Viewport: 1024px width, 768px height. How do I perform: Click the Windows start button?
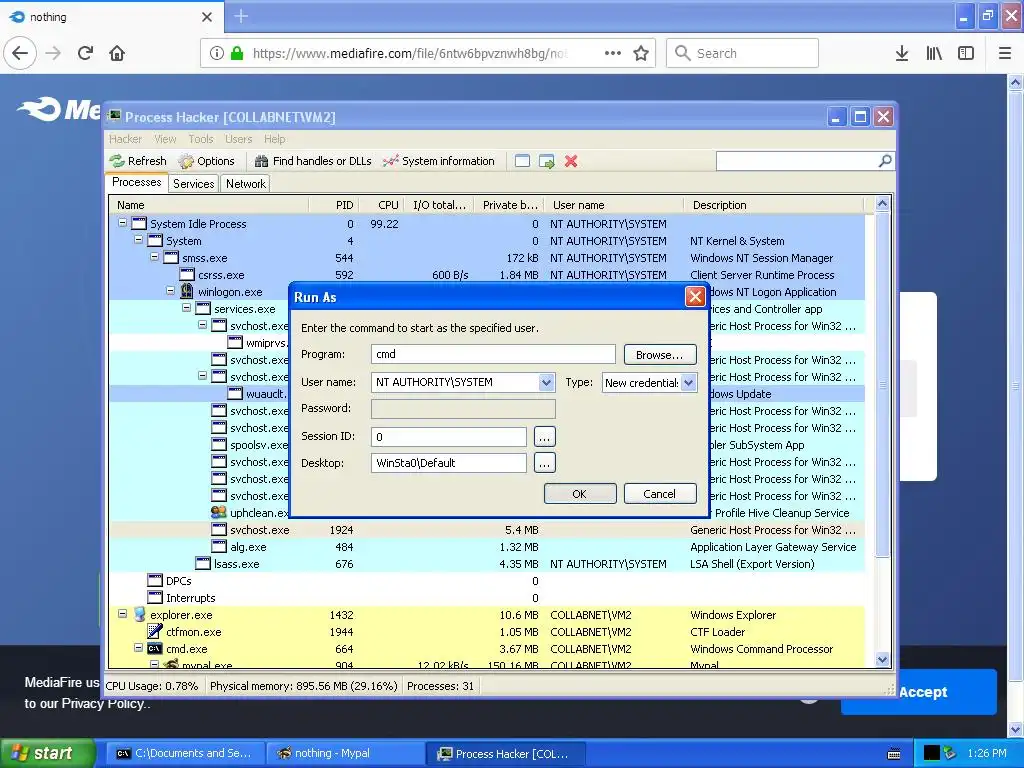pyautogui.click(x=47, y=754)
